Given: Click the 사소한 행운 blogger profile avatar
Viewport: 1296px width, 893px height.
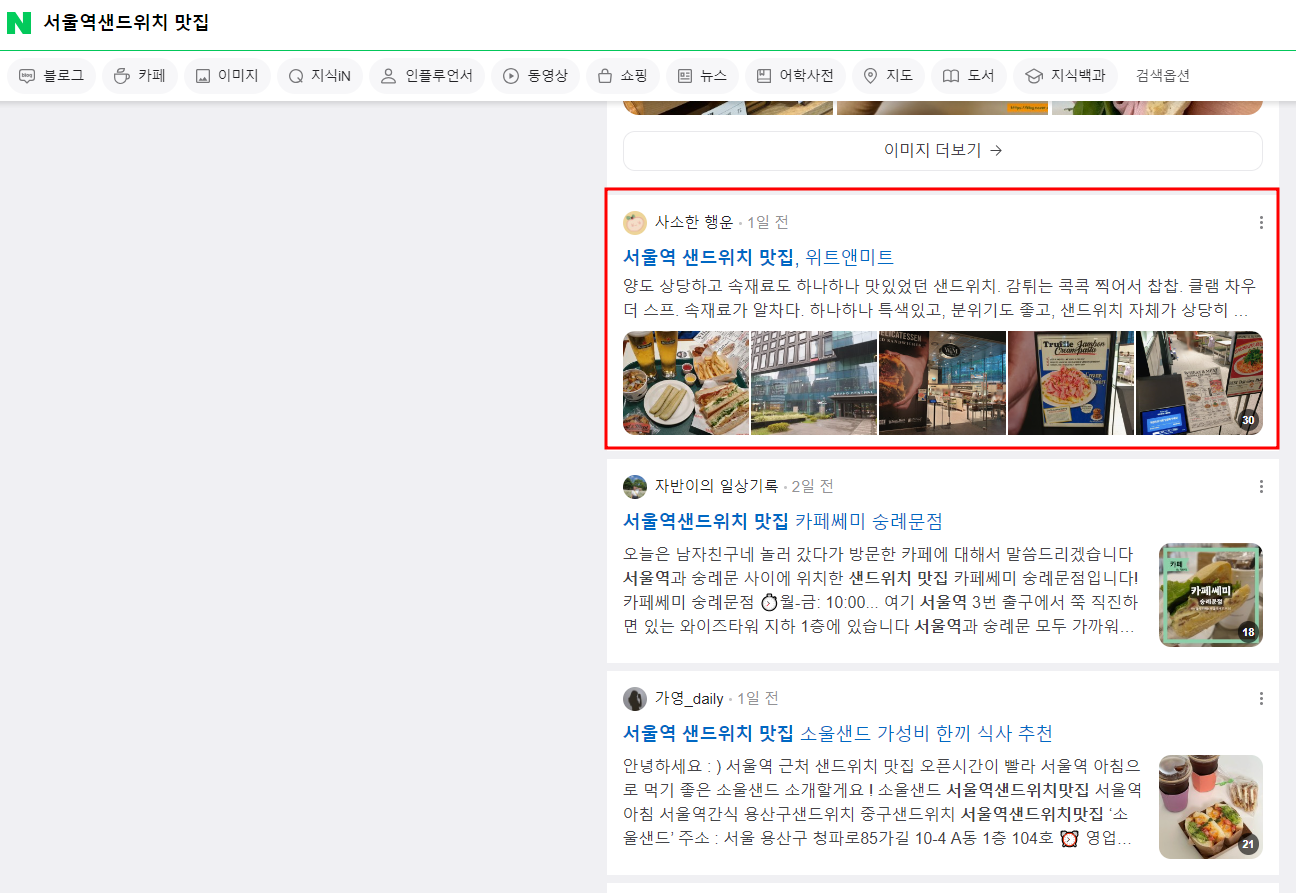Looking at the screenshot, I should tap(635, 222).
